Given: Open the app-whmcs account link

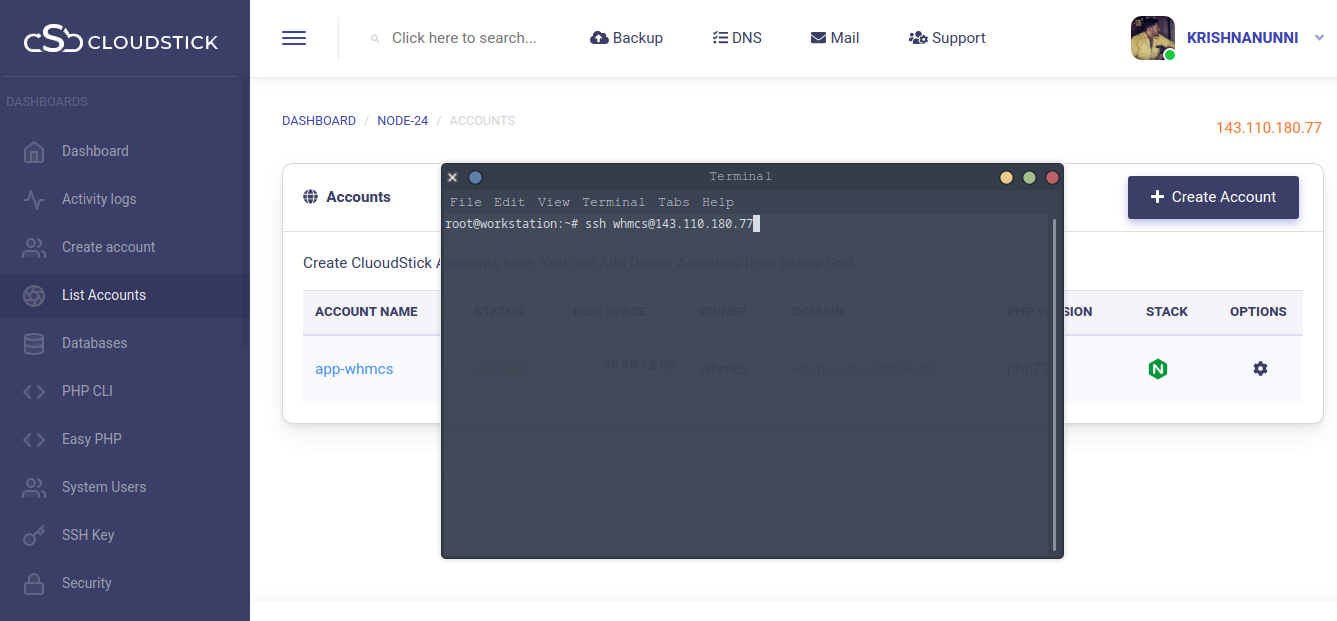Looking at the screenshot, I should pyautogui.click(x=354, y=369).
